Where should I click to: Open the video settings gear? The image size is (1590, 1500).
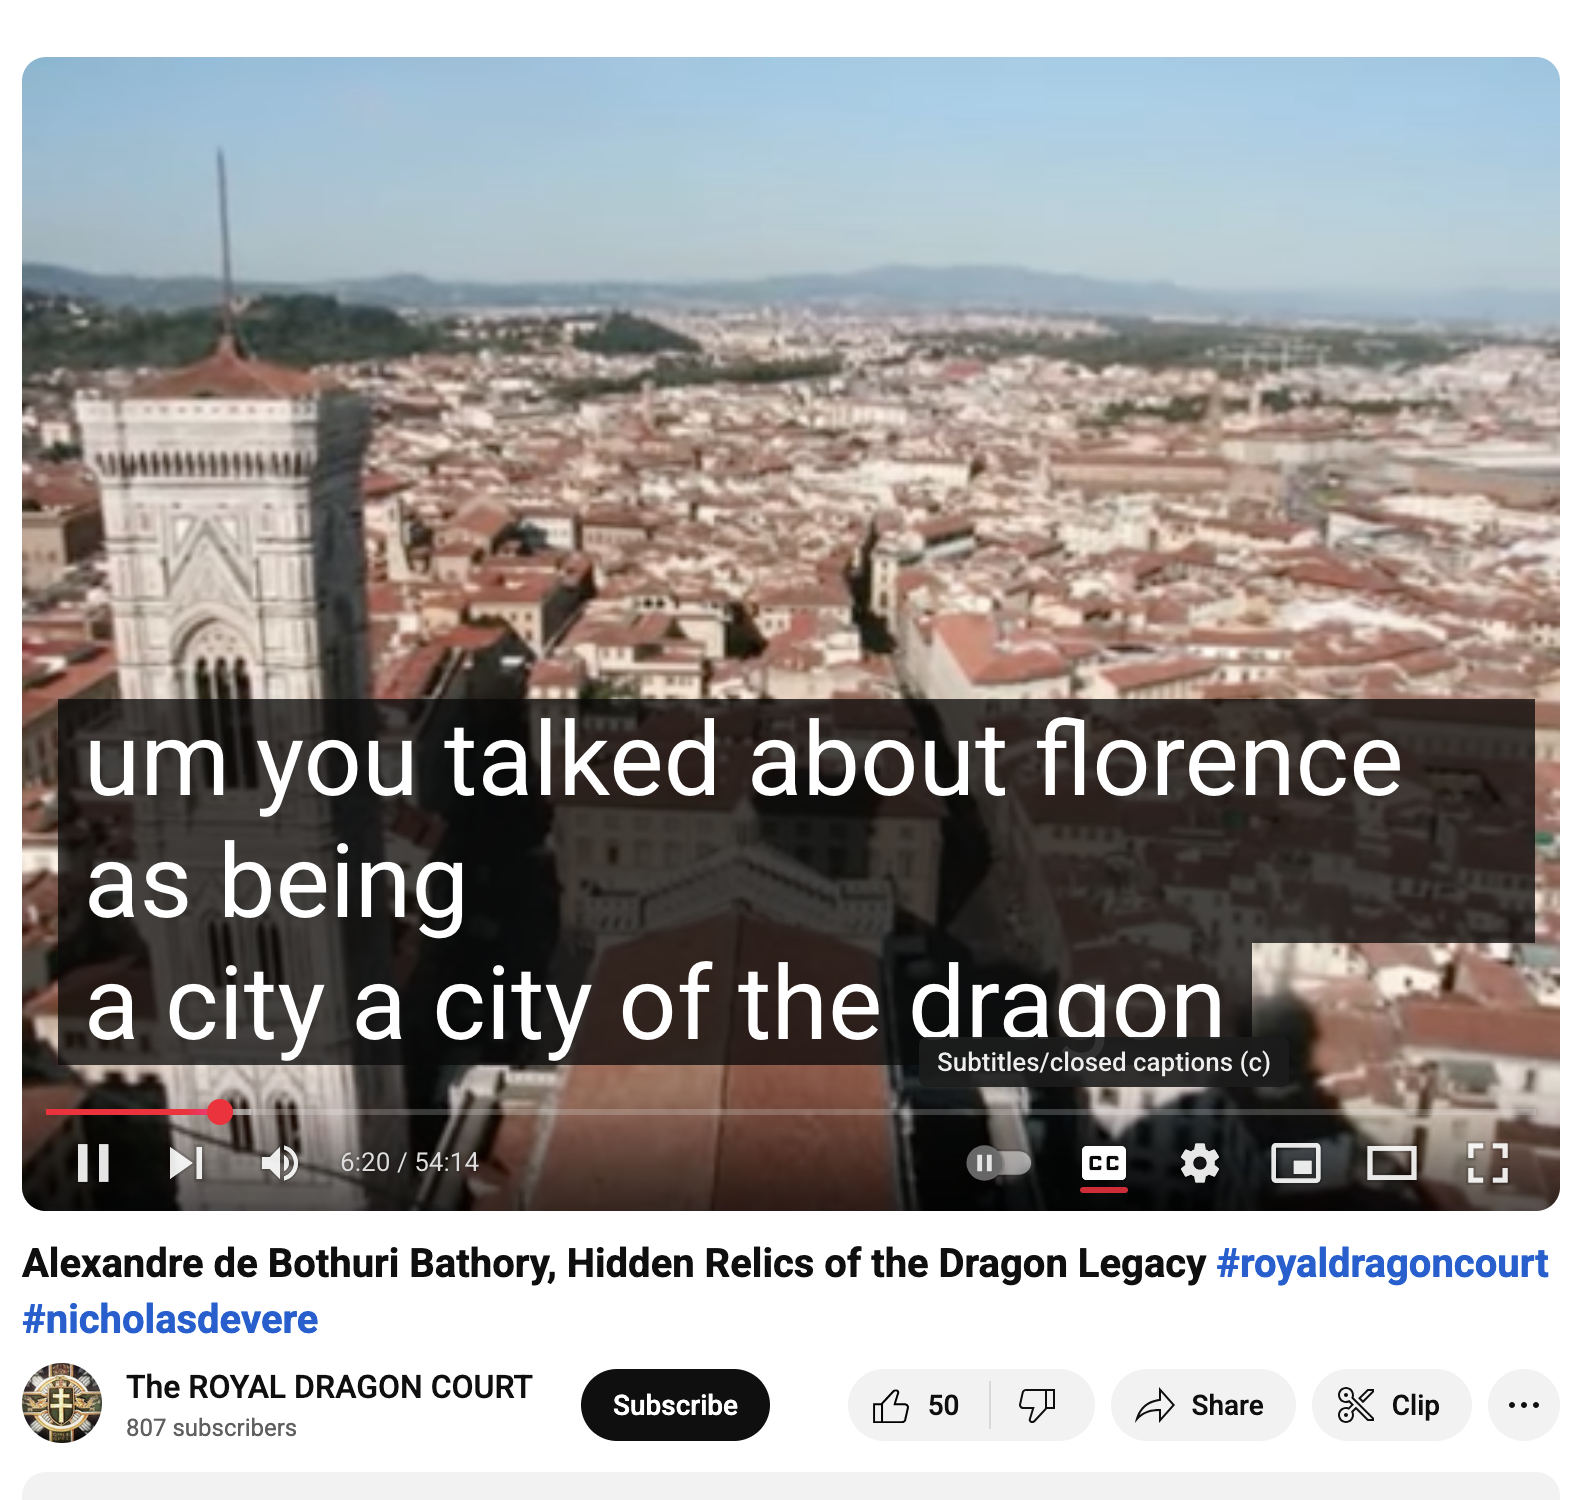[x=1199, y=1163]
